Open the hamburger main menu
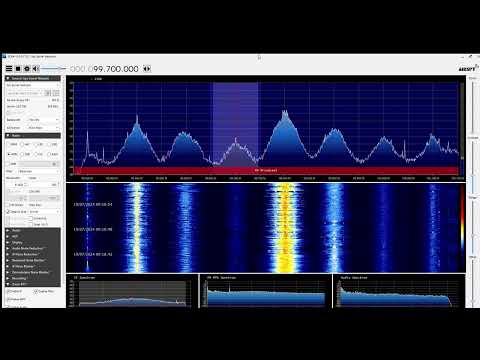This screenshot has height=360, width=480. [9, 69]
